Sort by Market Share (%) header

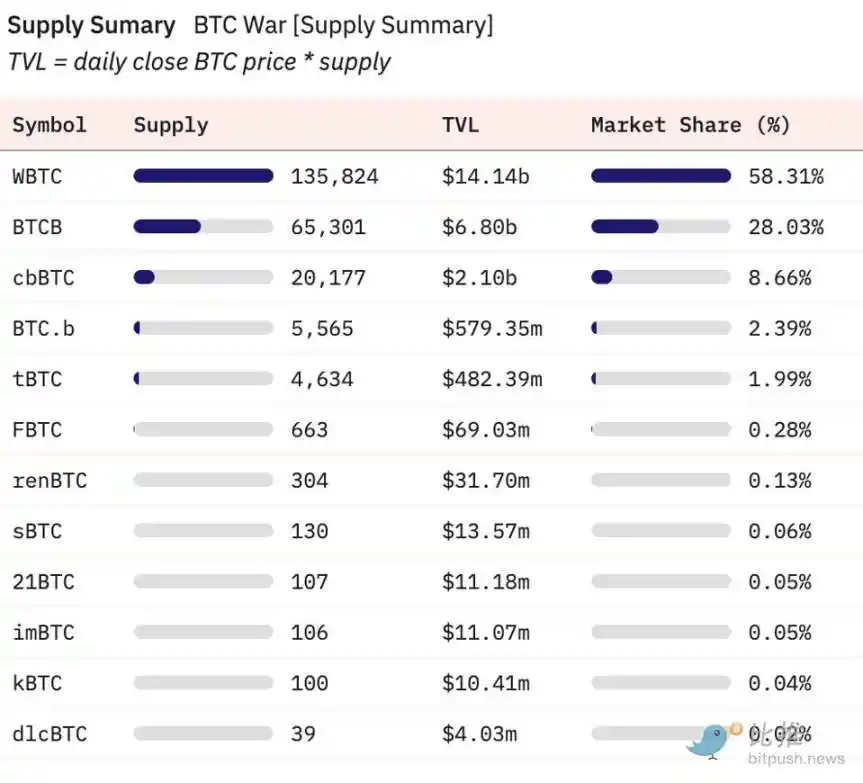click(x=690, y=125)
